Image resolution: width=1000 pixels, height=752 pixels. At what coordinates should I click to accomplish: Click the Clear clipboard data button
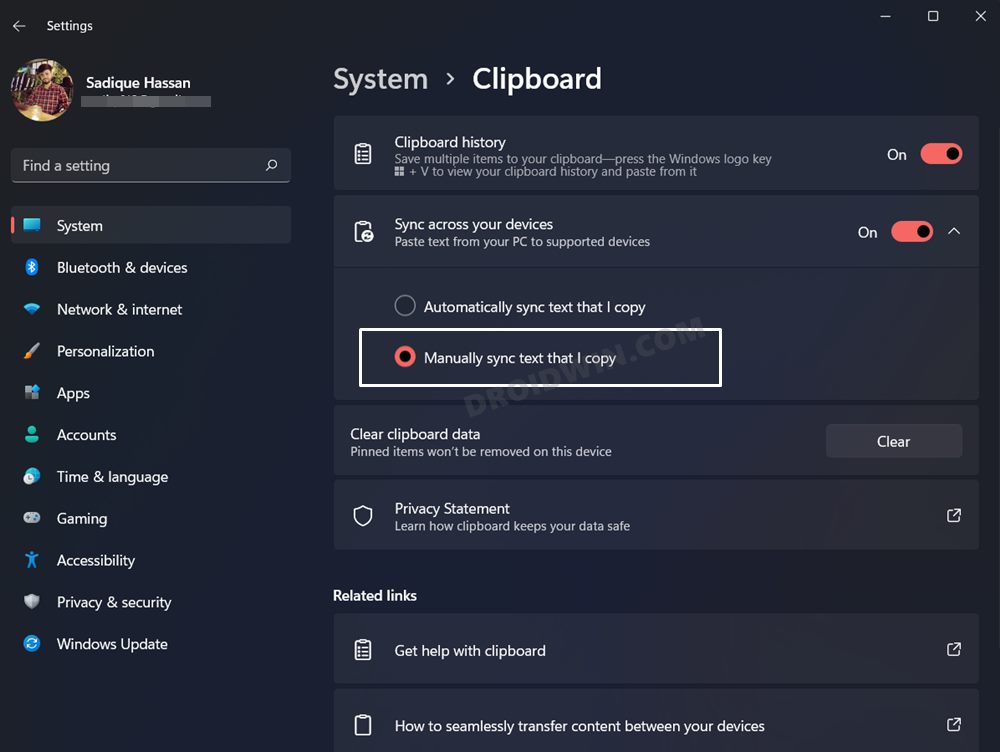click(x=893, y=441)
